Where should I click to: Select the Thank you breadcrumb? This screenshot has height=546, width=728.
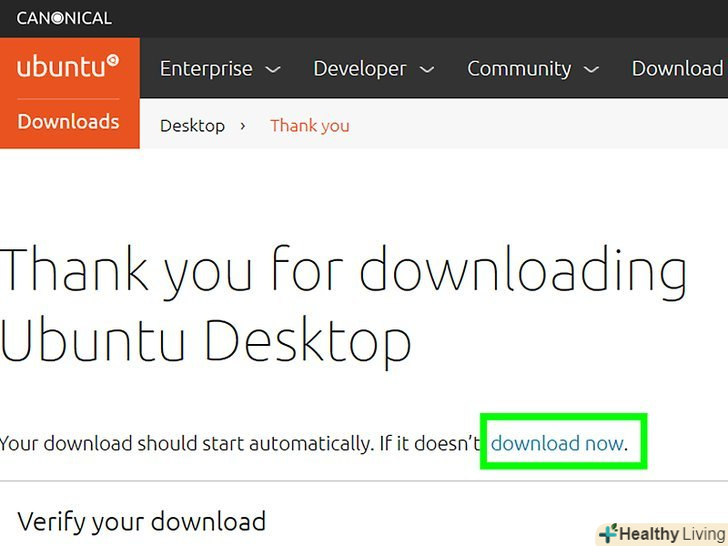310,126
